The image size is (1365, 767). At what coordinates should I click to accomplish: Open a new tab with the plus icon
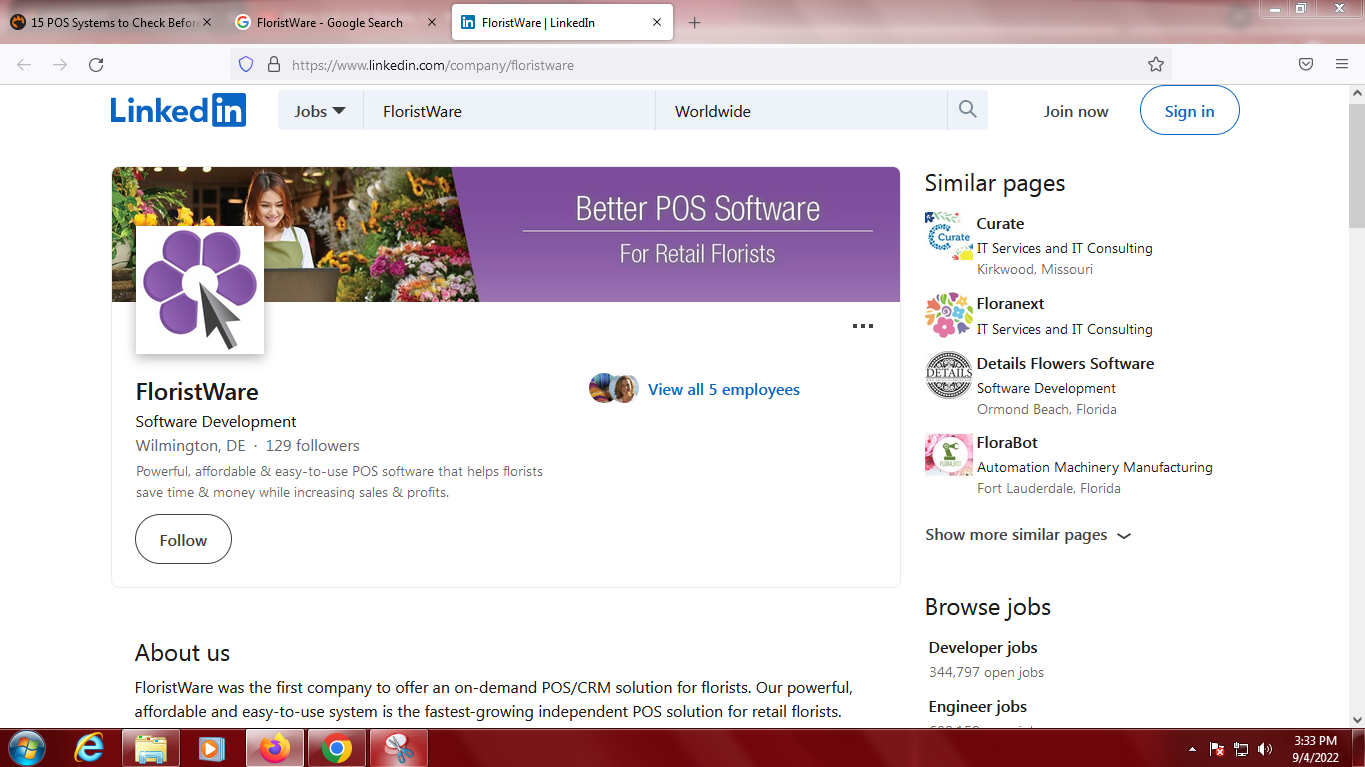pos(695,23)
